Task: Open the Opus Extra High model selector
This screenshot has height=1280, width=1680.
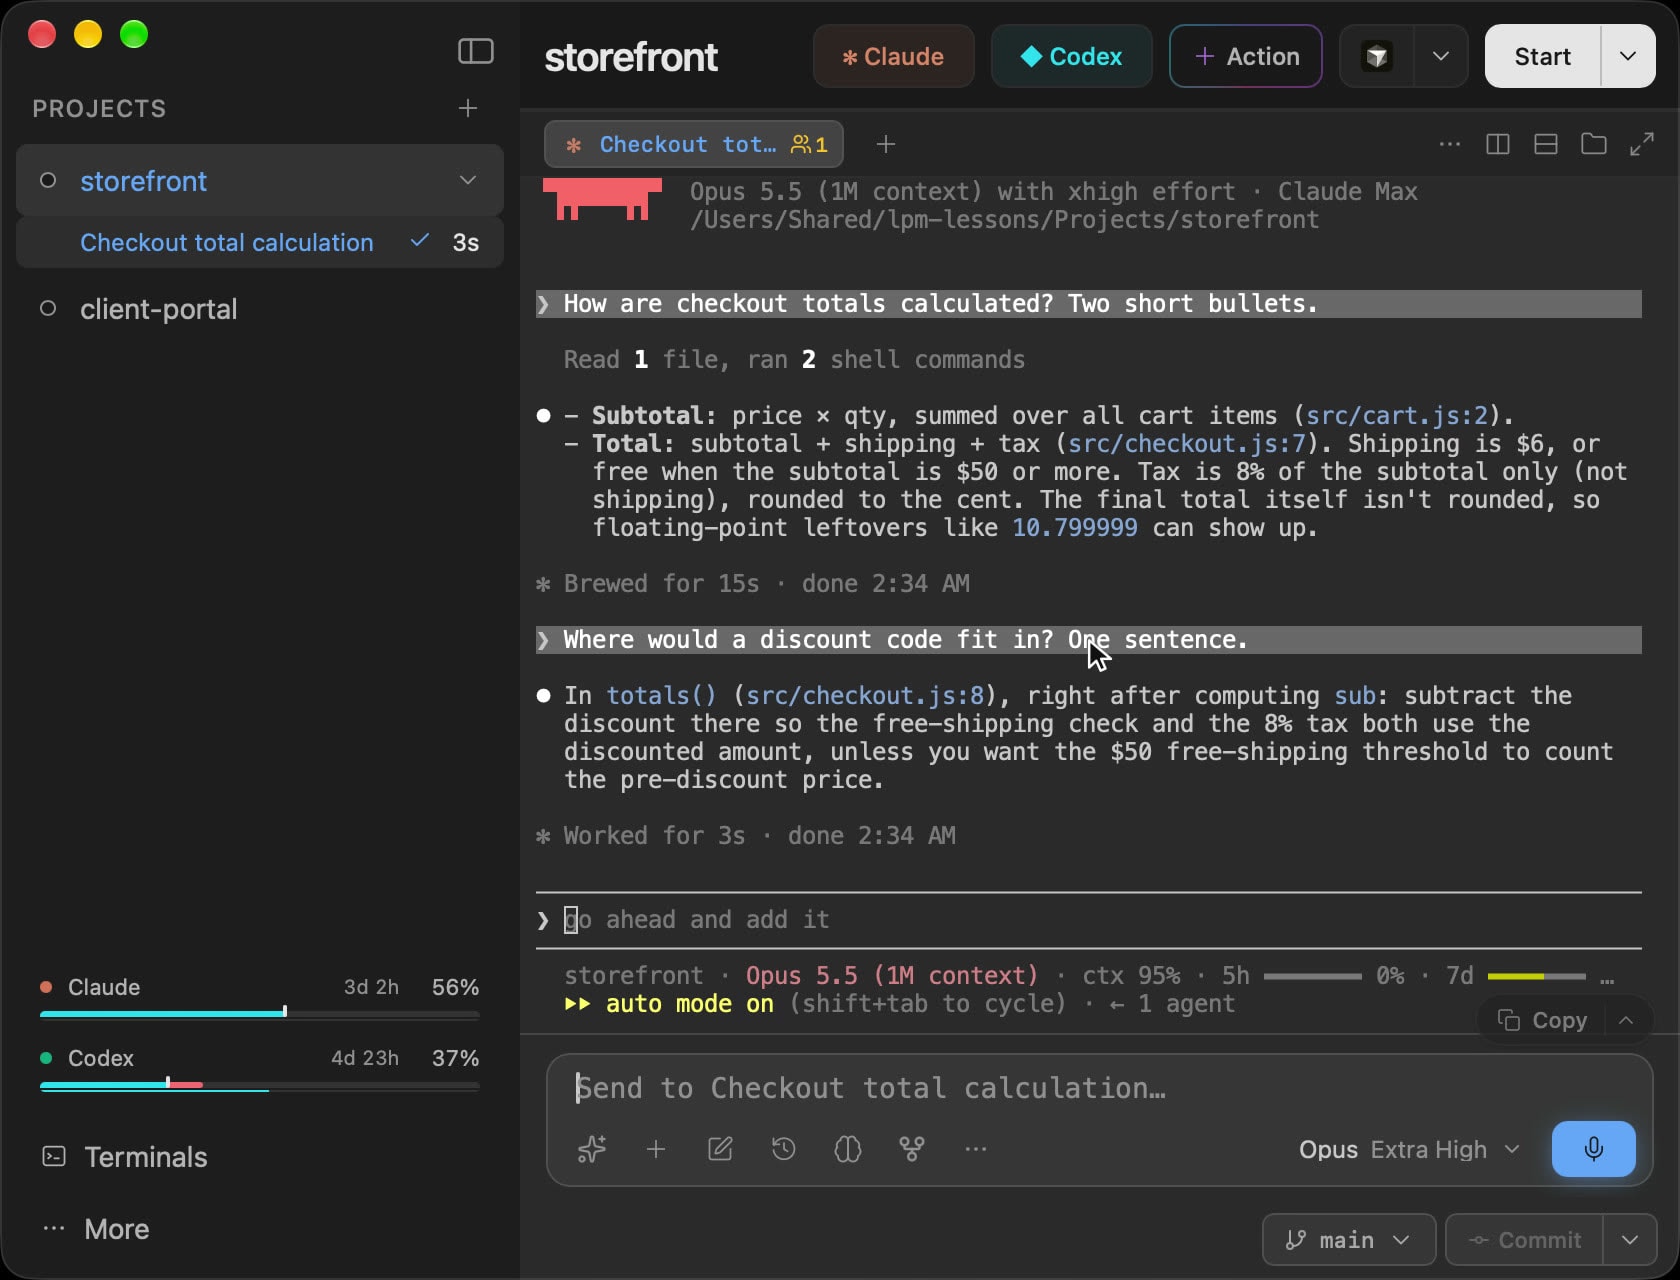Action: (1409, 1150)
